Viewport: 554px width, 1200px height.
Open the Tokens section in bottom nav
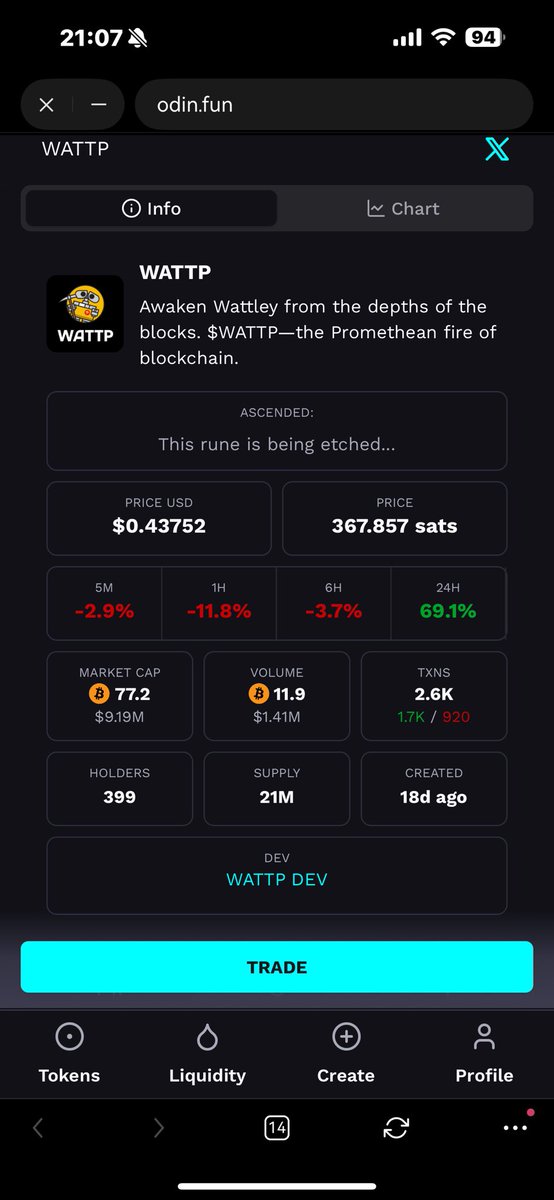coord(69,1054)
